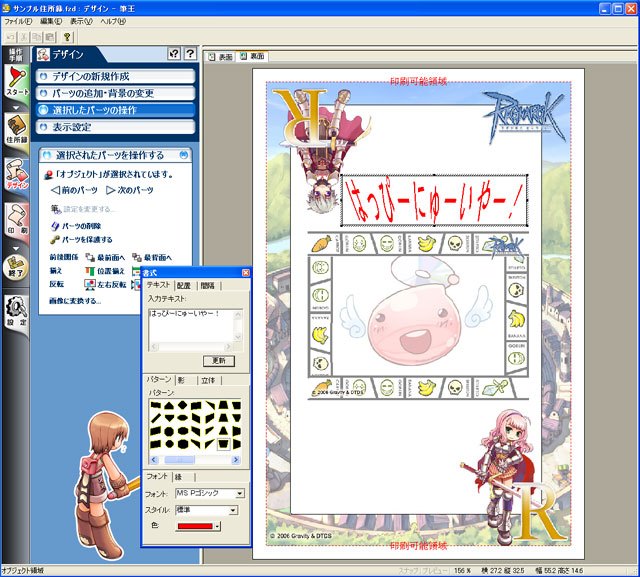Viewport: 640px width, 577px height.
Task: Switch to the 表面 page tab
Action: 225,57
